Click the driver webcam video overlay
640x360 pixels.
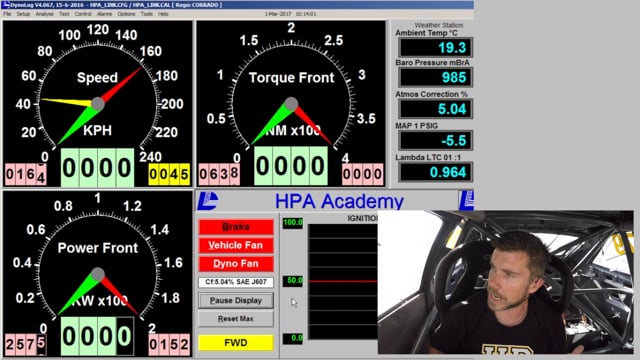click(505, 282)
